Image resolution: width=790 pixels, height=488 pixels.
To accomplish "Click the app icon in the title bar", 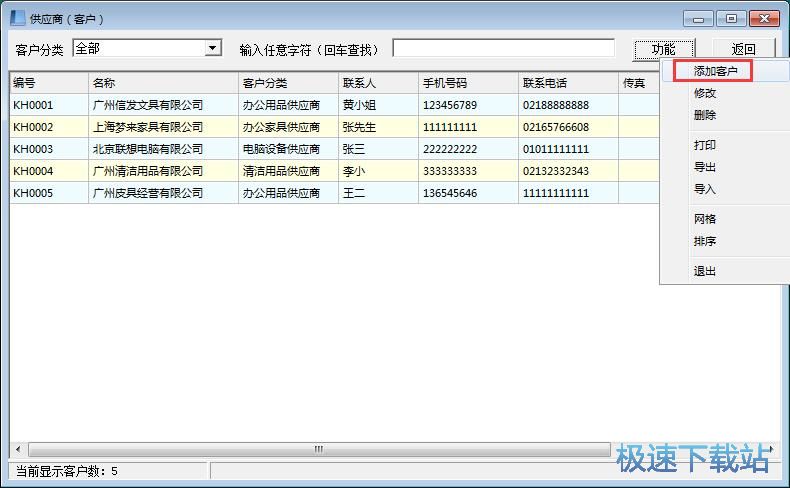I will point(18,18).
